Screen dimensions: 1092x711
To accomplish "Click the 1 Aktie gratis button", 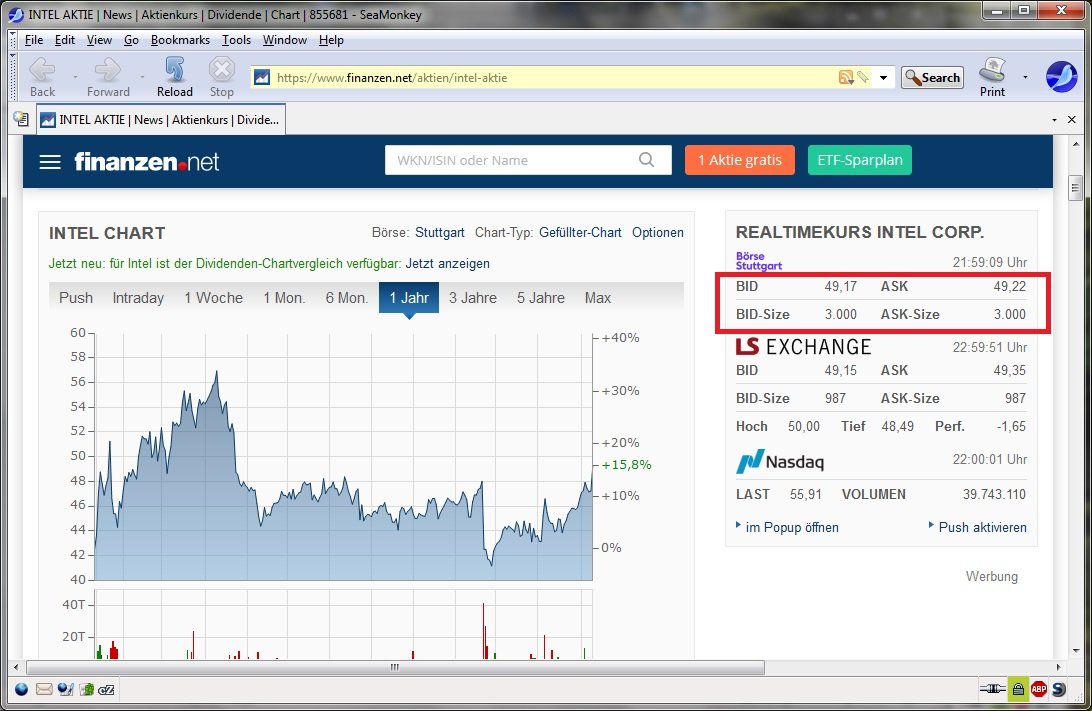I will [x=740, y=160].
